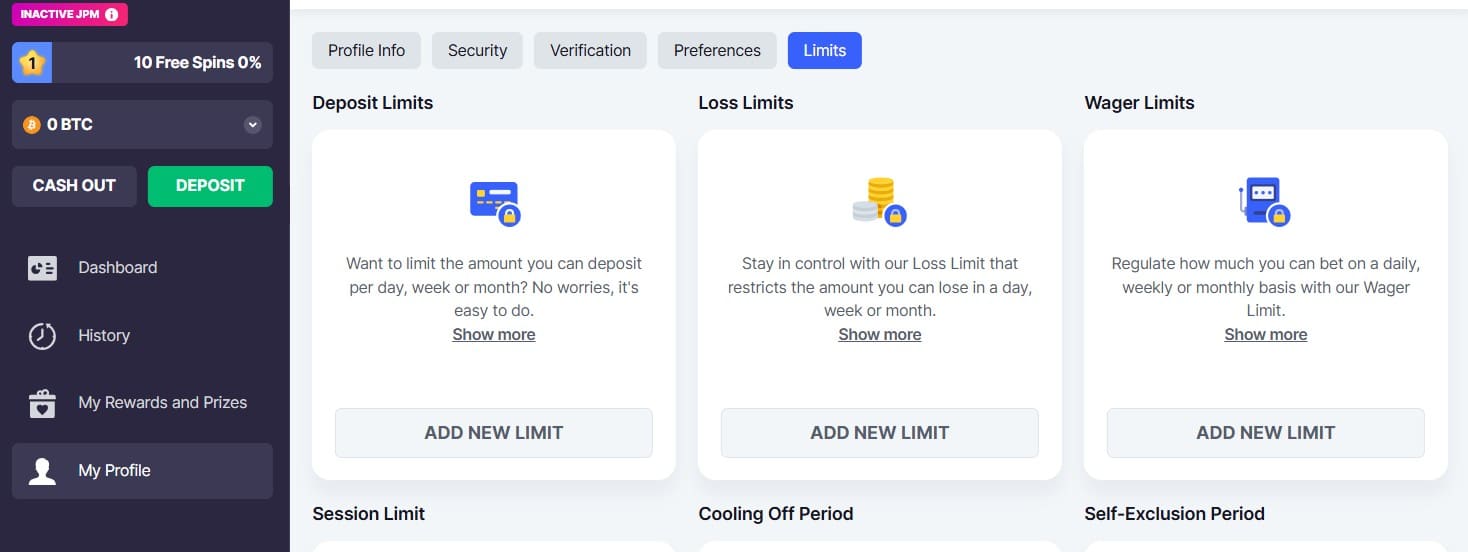The width and height of the screenshot is (1468, 552).
Task: Open the Verification tab
Action: click(590, 50)
